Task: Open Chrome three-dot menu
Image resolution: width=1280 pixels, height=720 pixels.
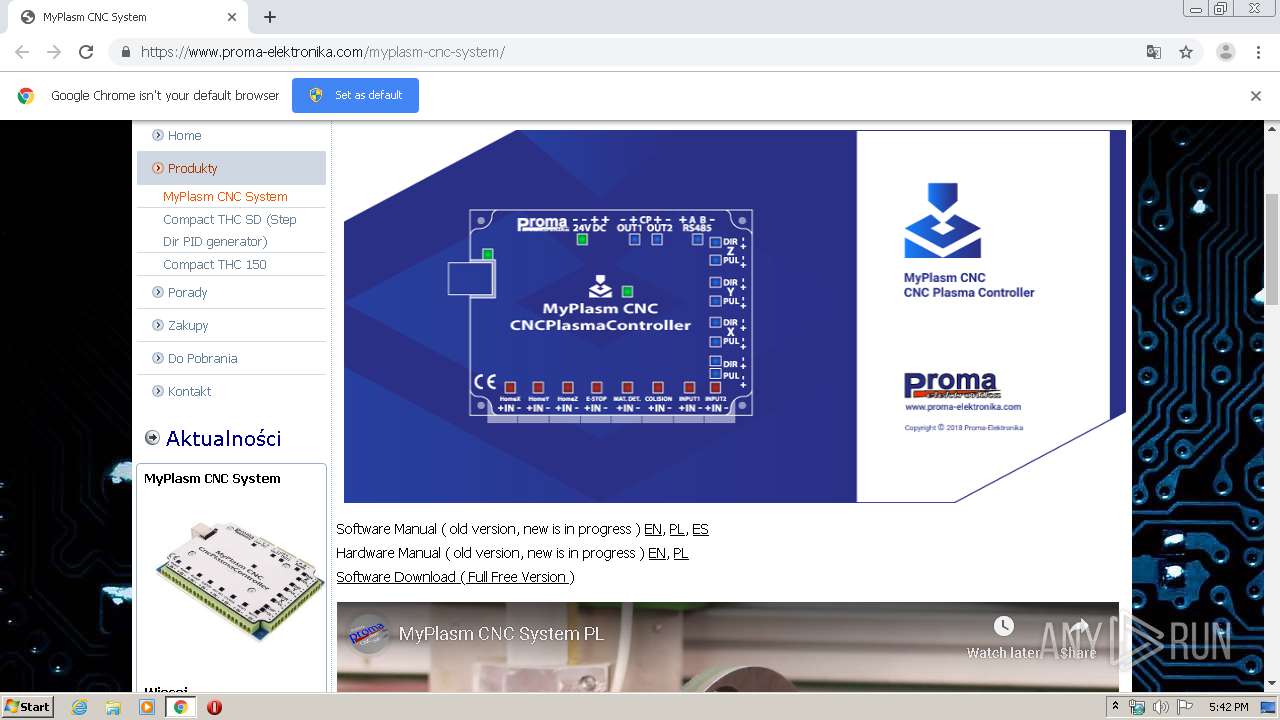Action: (x=1258, y=52)
